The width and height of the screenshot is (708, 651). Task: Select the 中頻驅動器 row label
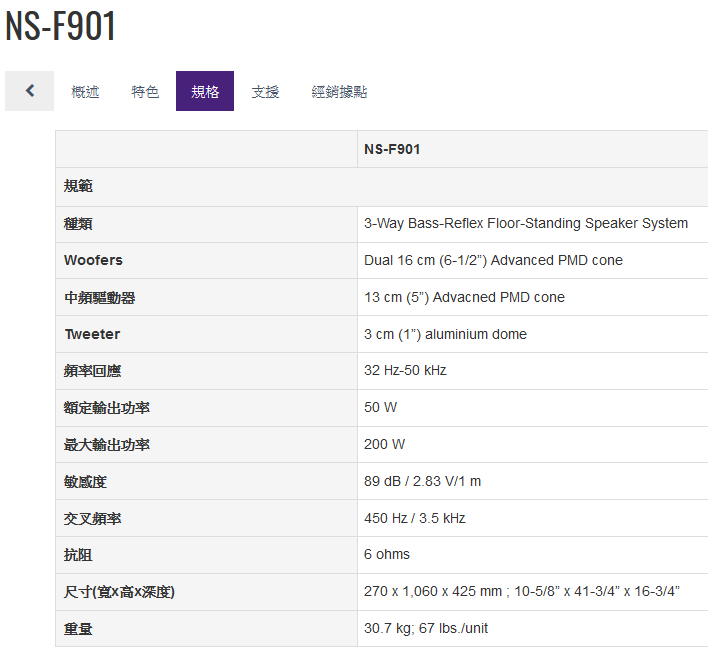[x=99, y=298]
